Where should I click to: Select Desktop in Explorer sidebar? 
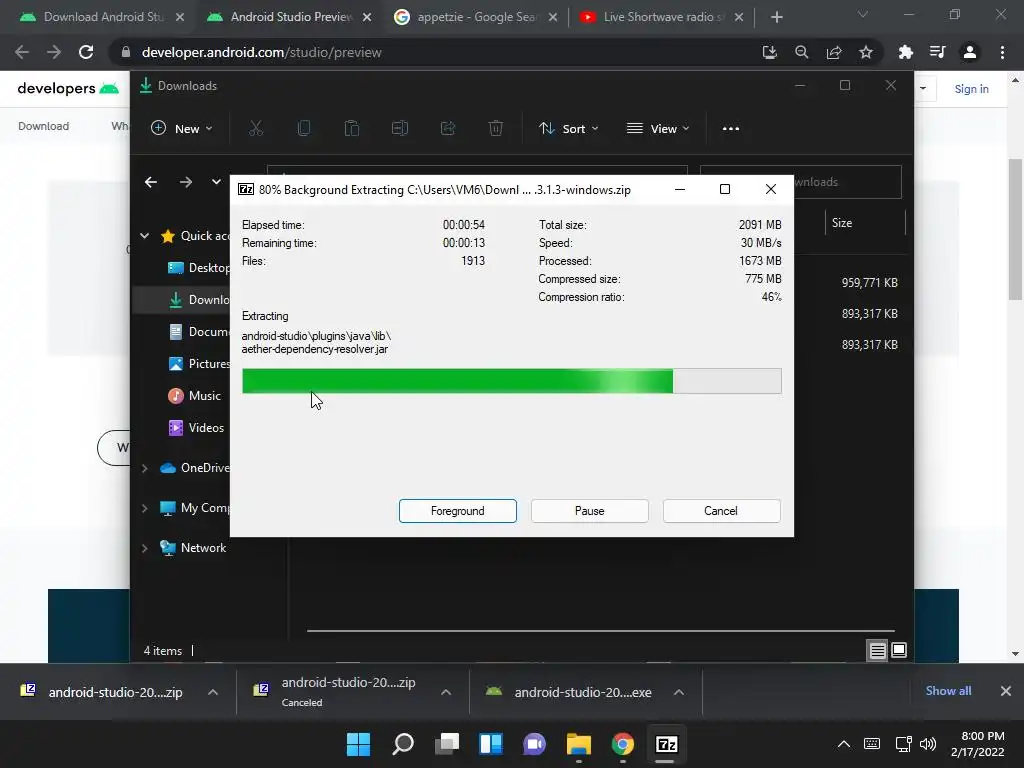[199, 268]
